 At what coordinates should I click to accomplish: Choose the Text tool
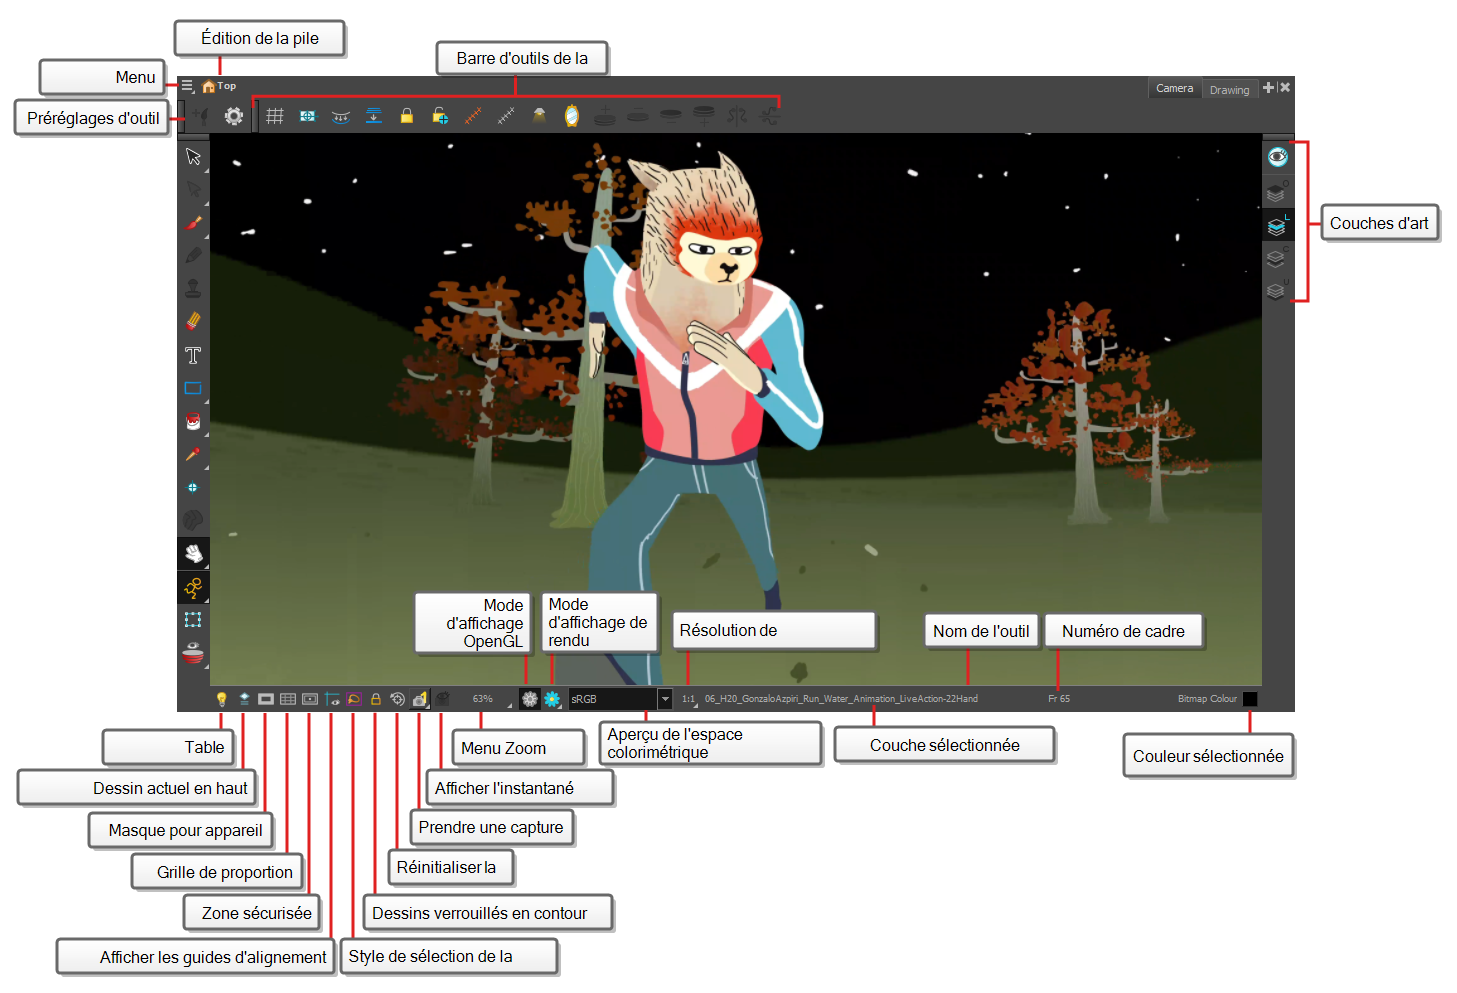click(x=193, y=355)
